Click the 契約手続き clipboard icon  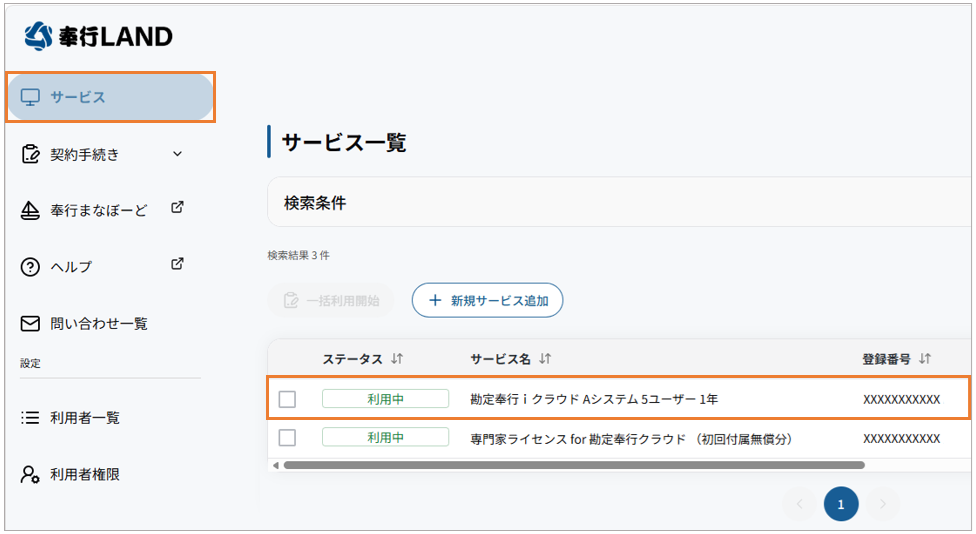[x=30, y=154]
